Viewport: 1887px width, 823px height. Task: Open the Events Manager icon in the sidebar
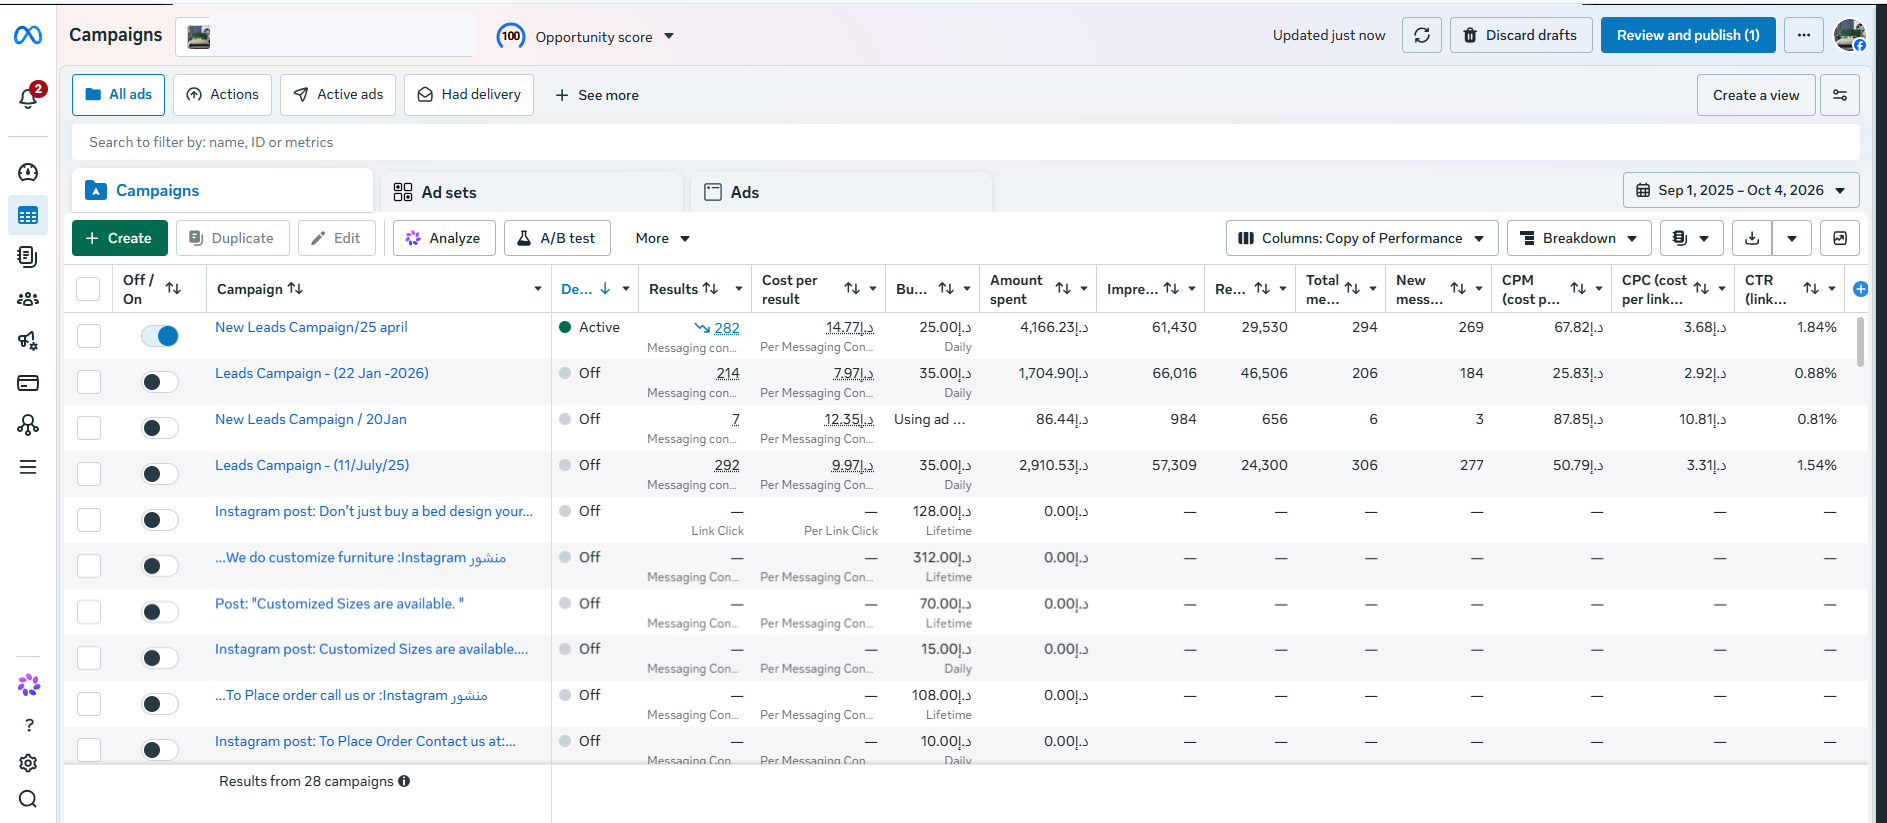click(x=28, y=425)
